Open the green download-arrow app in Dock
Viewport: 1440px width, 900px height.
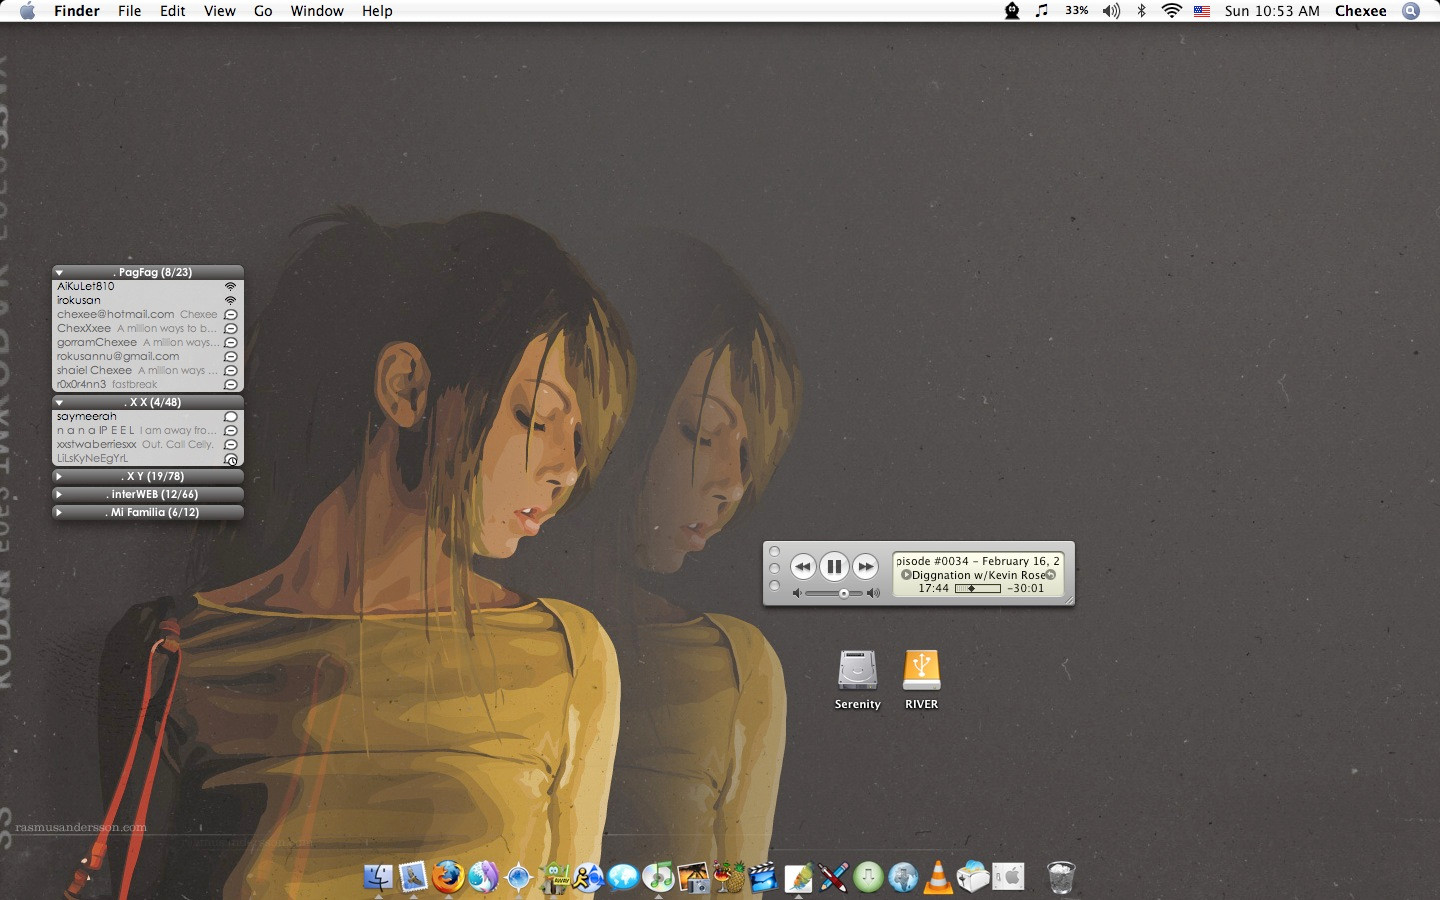[x=868, y=877]
